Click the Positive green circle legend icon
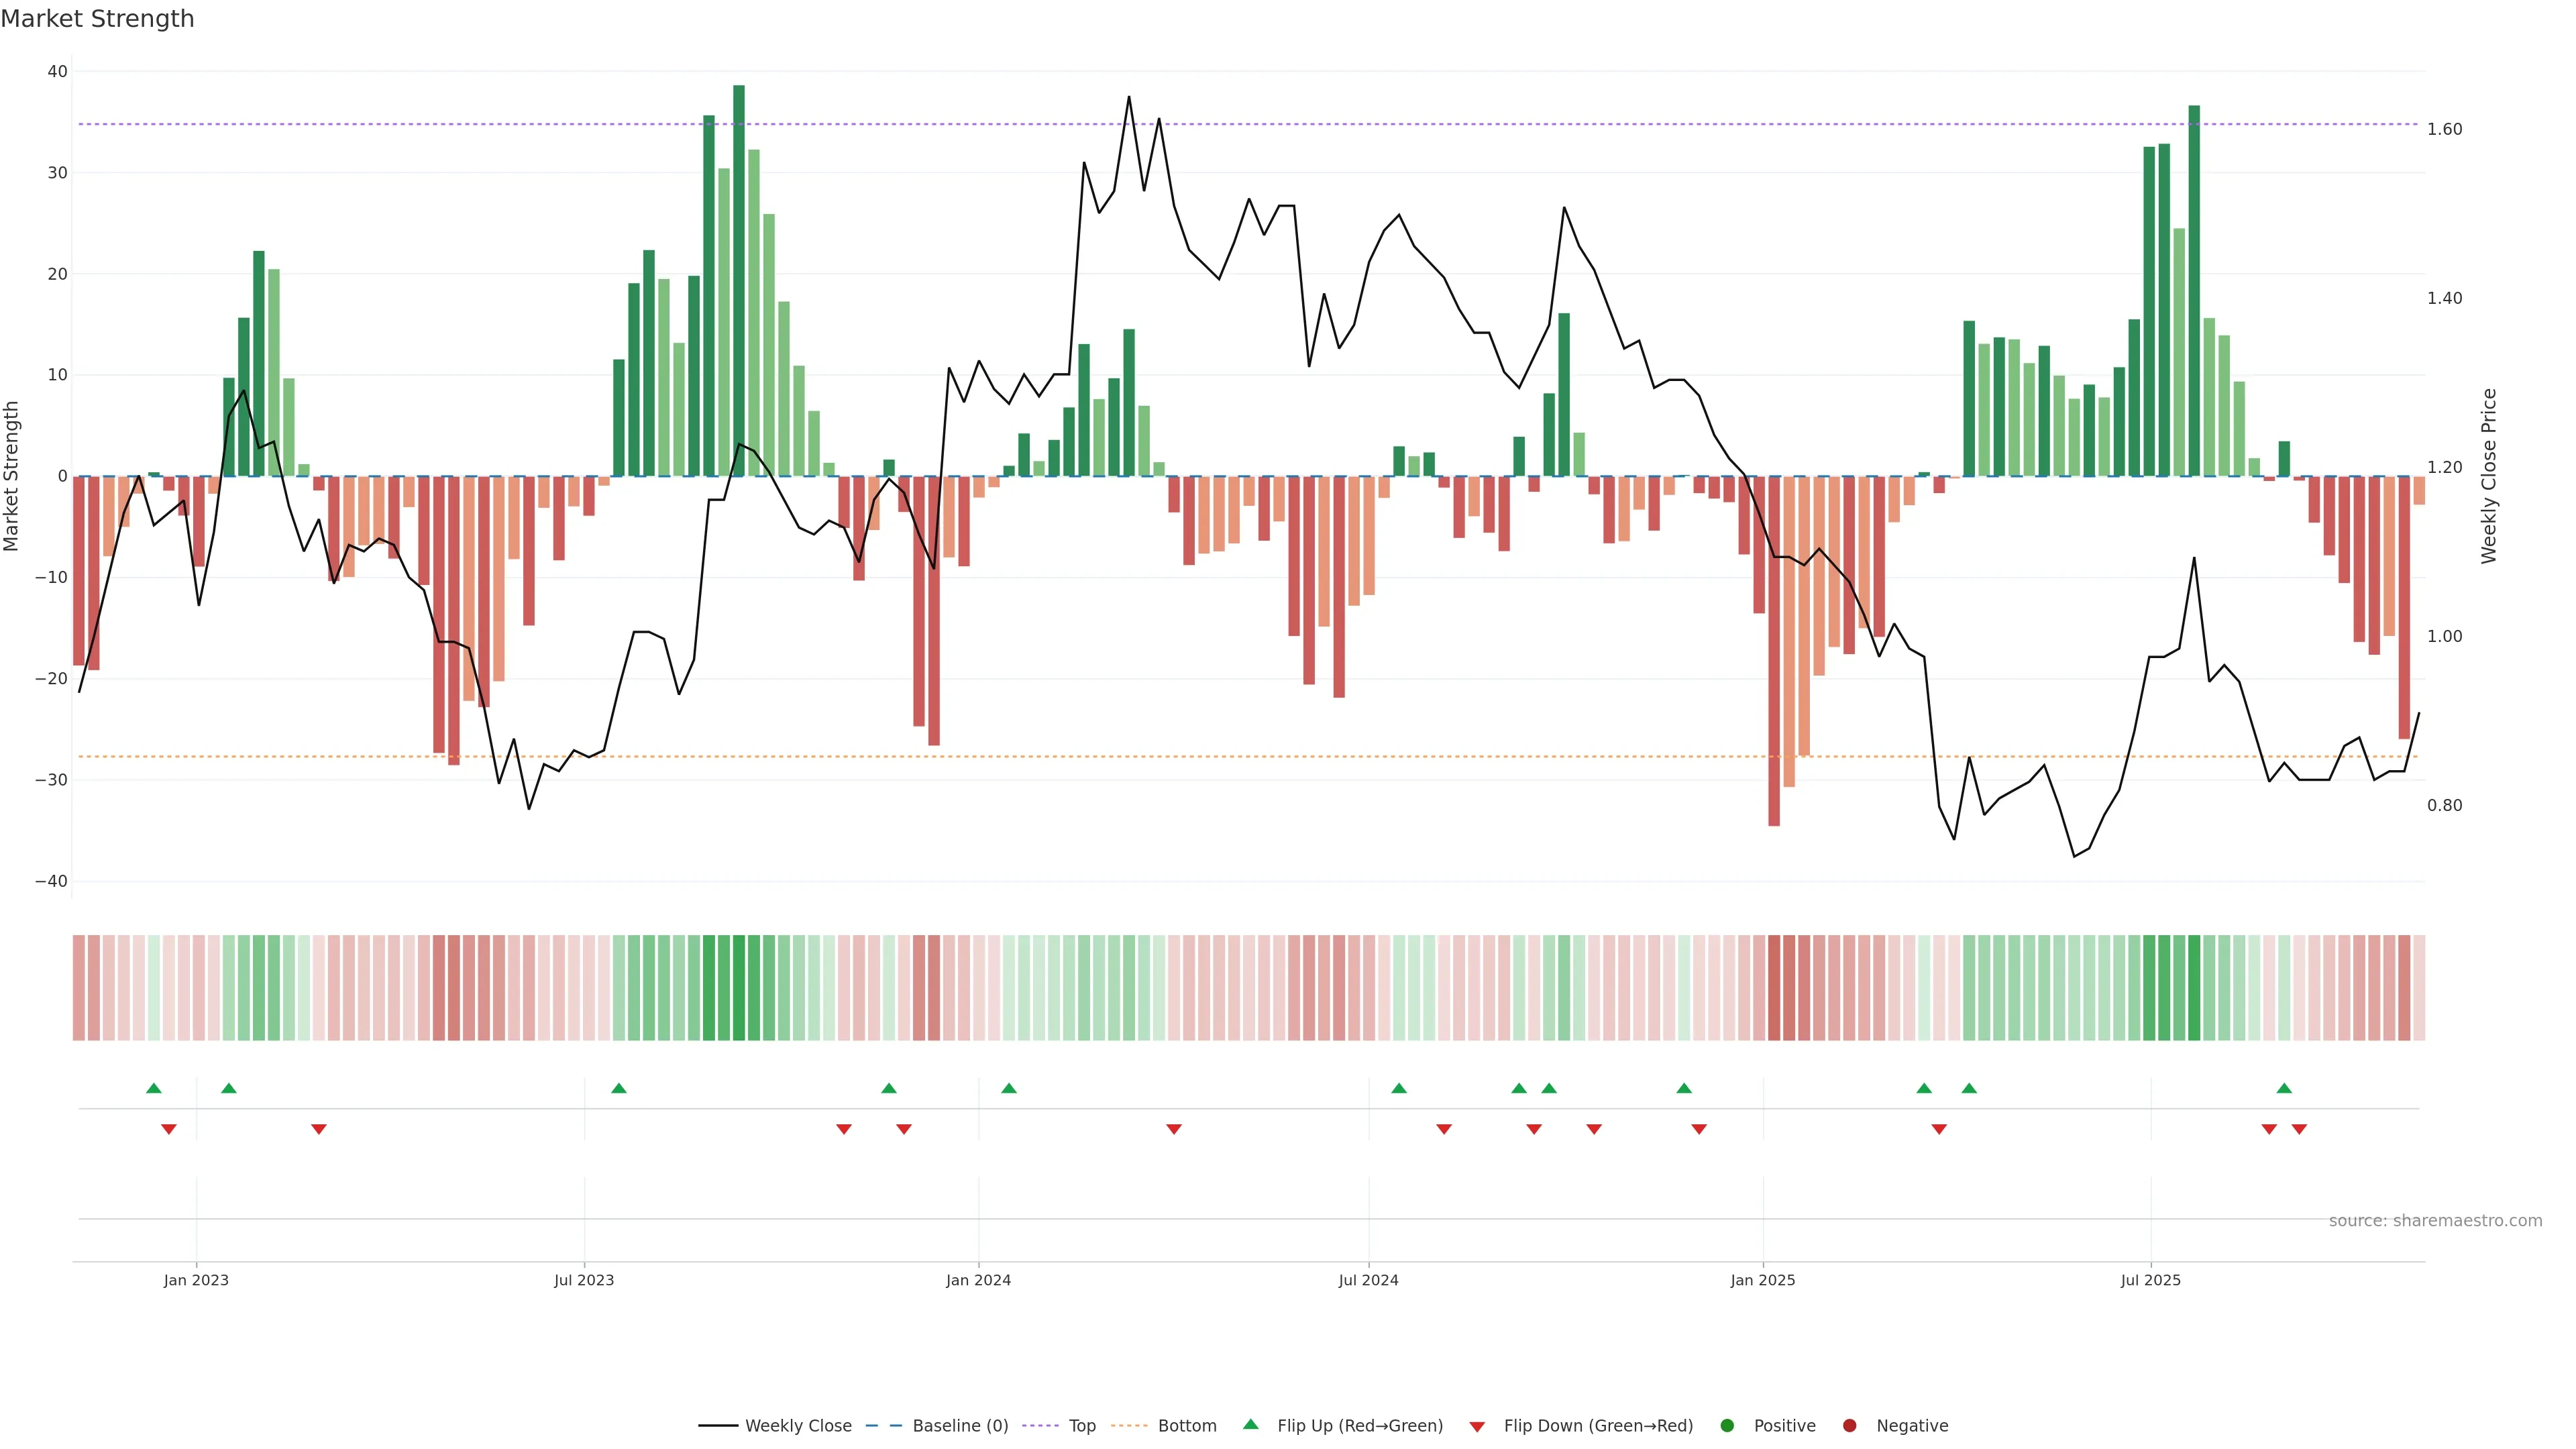 pos(1727,1425)
